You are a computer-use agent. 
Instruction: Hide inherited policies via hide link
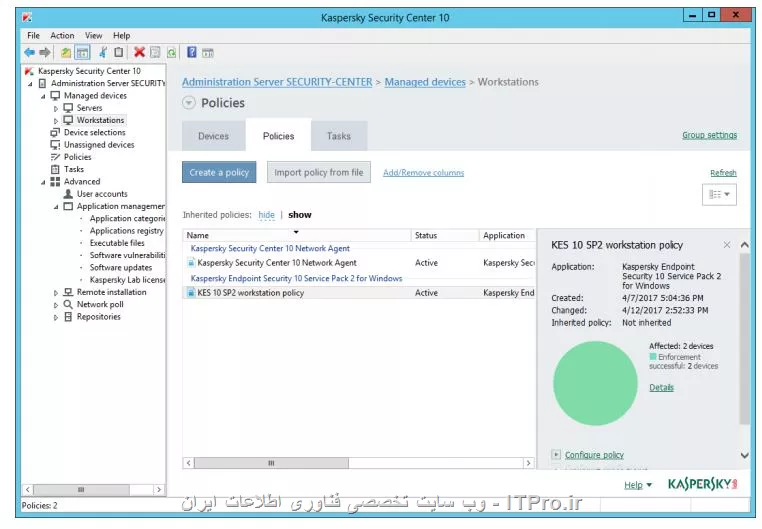[x=266, y=215]
